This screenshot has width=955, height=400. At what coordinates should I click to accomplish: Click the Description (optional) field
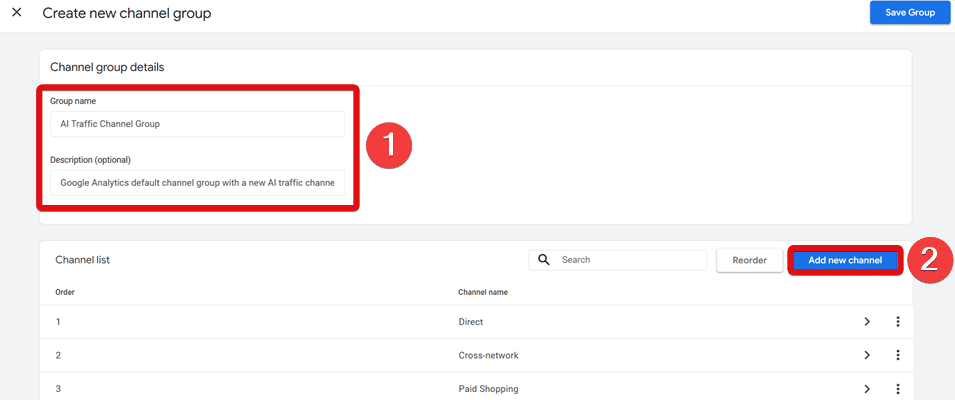pyautogui.click(x=197, y=183)
